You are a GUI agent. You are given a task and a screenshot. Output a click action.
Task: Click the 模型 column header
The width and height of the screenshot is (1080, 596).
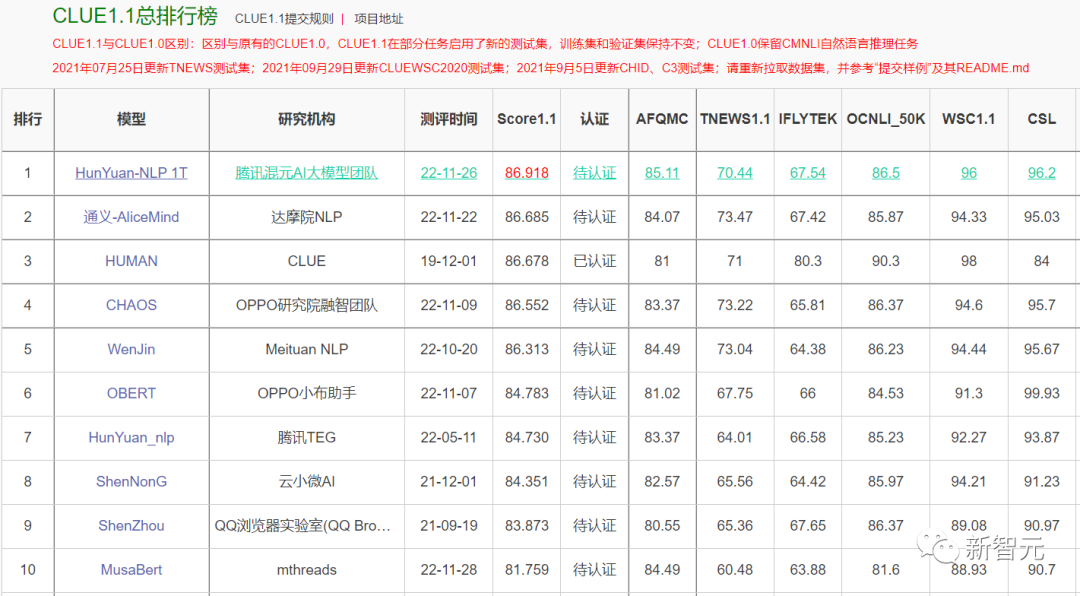(x=131, y=119)
